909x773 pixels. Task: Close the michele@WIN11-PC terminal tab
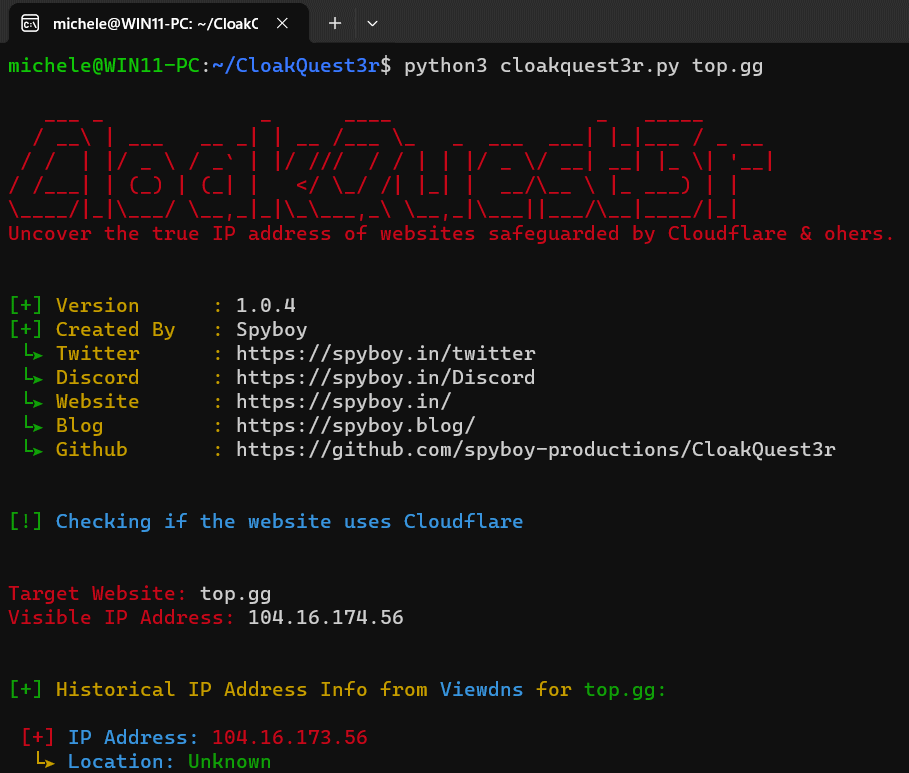(282, 23)
